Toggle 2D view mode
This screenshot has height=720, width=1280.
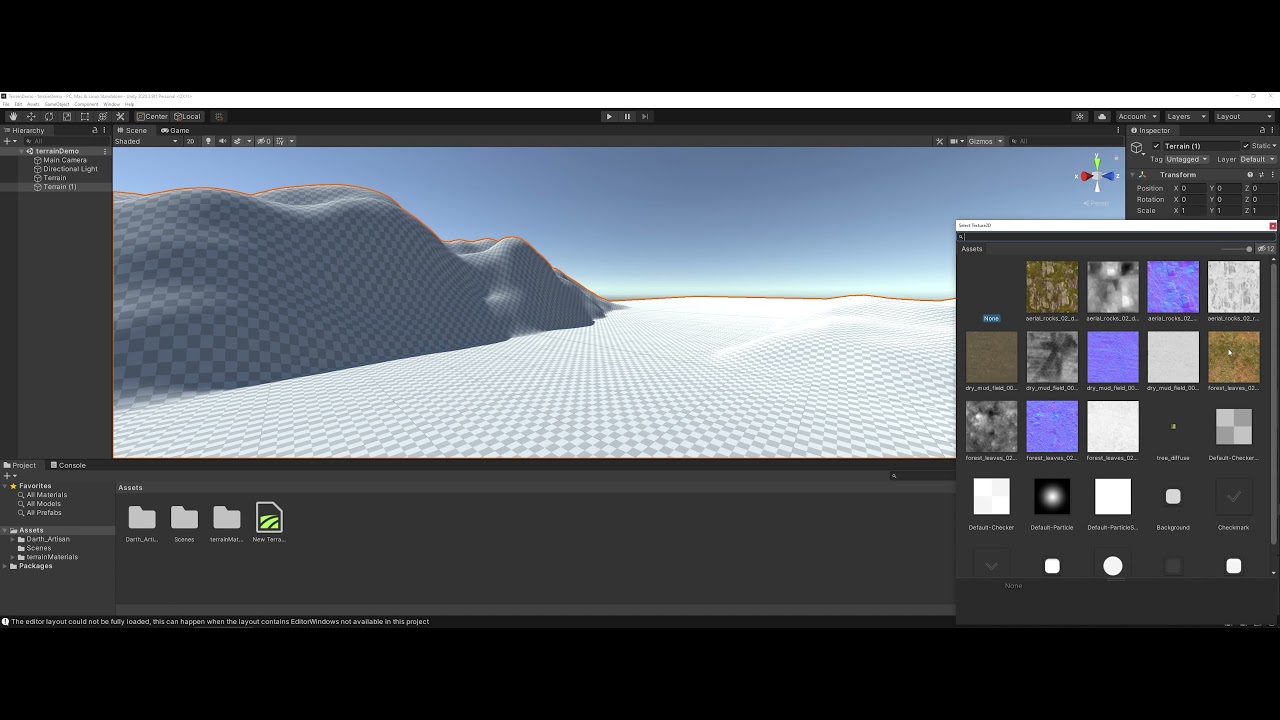point(190,141)
